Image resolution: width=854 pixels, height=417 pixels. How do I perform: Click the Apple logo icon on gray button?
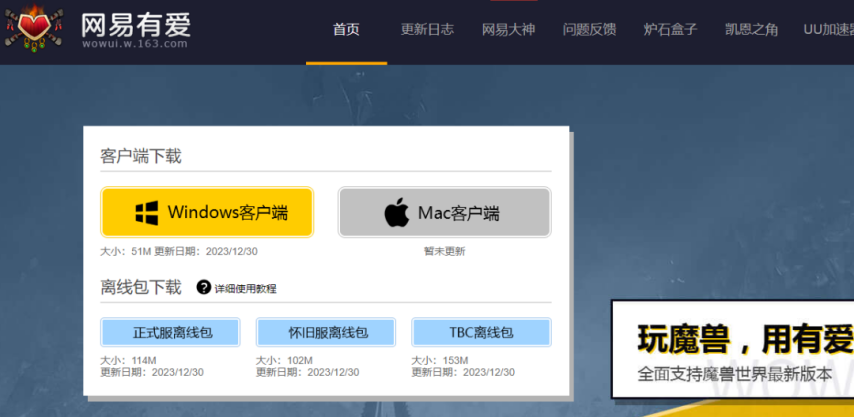pos(396,213)
